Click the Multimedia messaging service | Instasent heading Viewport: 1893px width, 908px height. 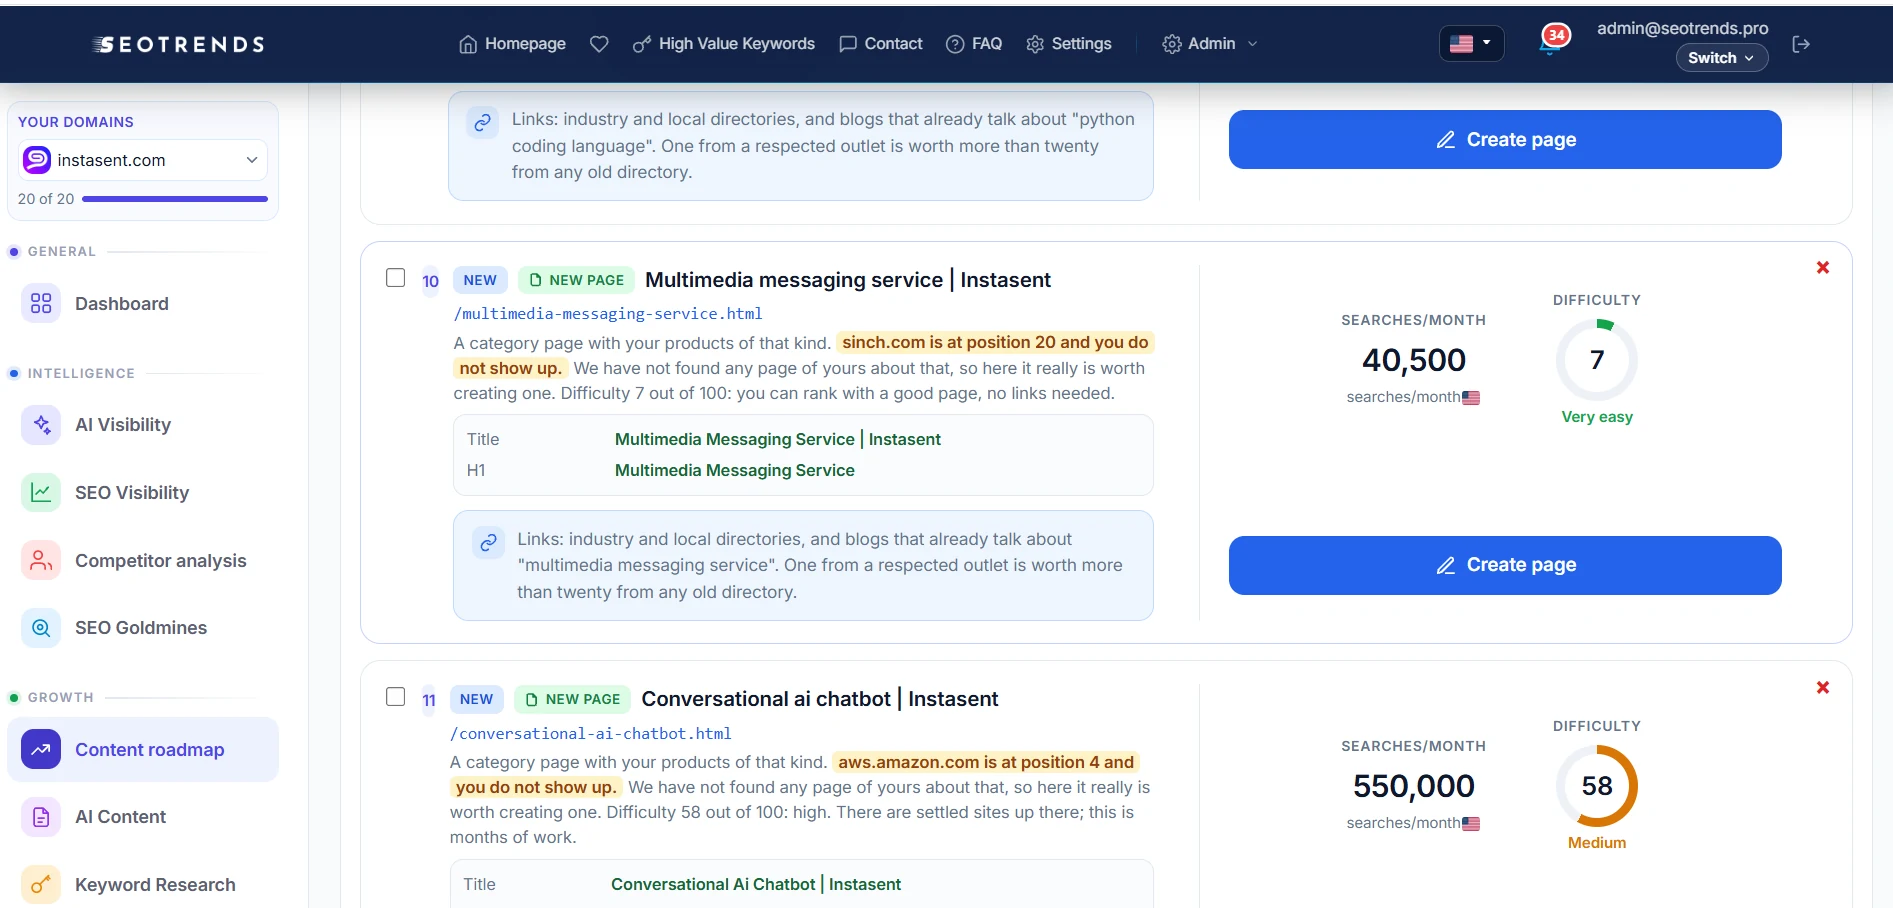pyautogui.click(x=848, y=280)
